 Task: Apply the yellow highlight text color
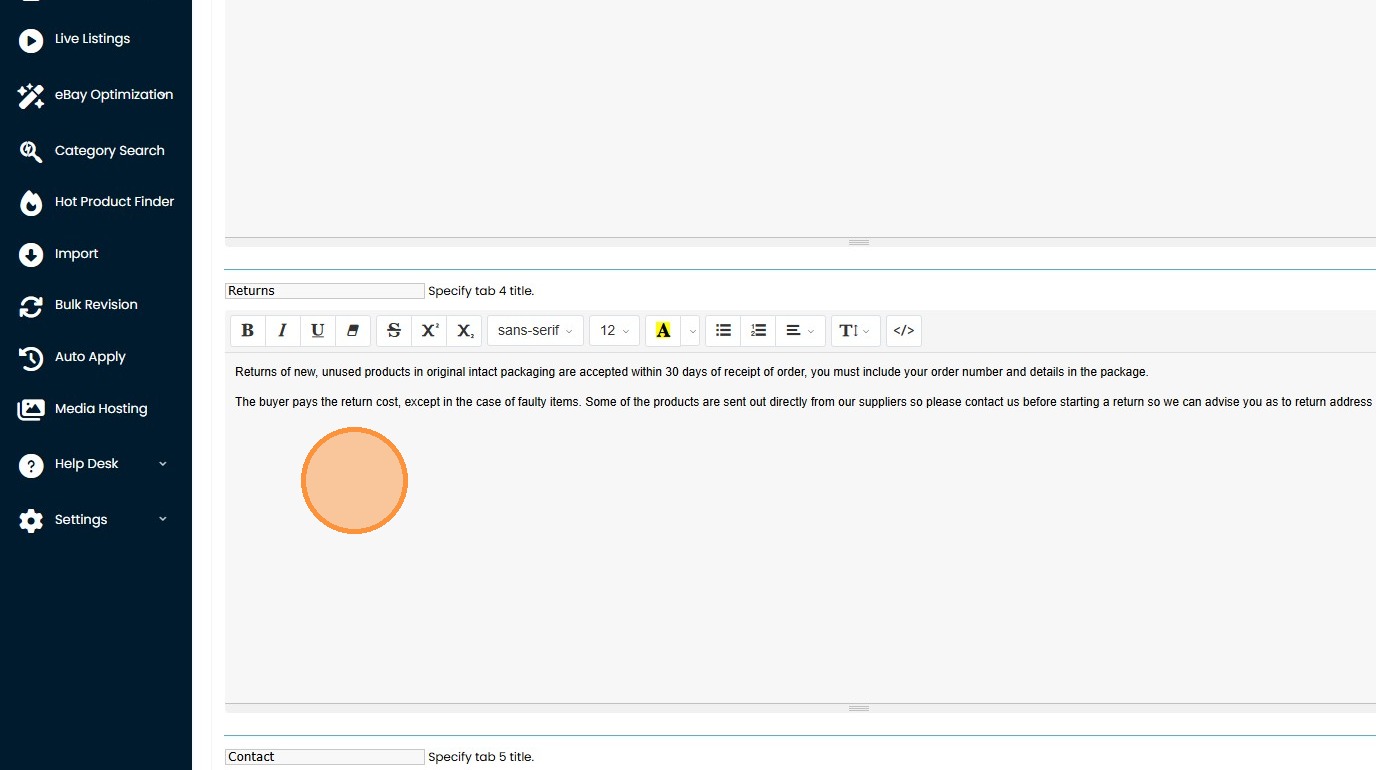tap(663, 331)
